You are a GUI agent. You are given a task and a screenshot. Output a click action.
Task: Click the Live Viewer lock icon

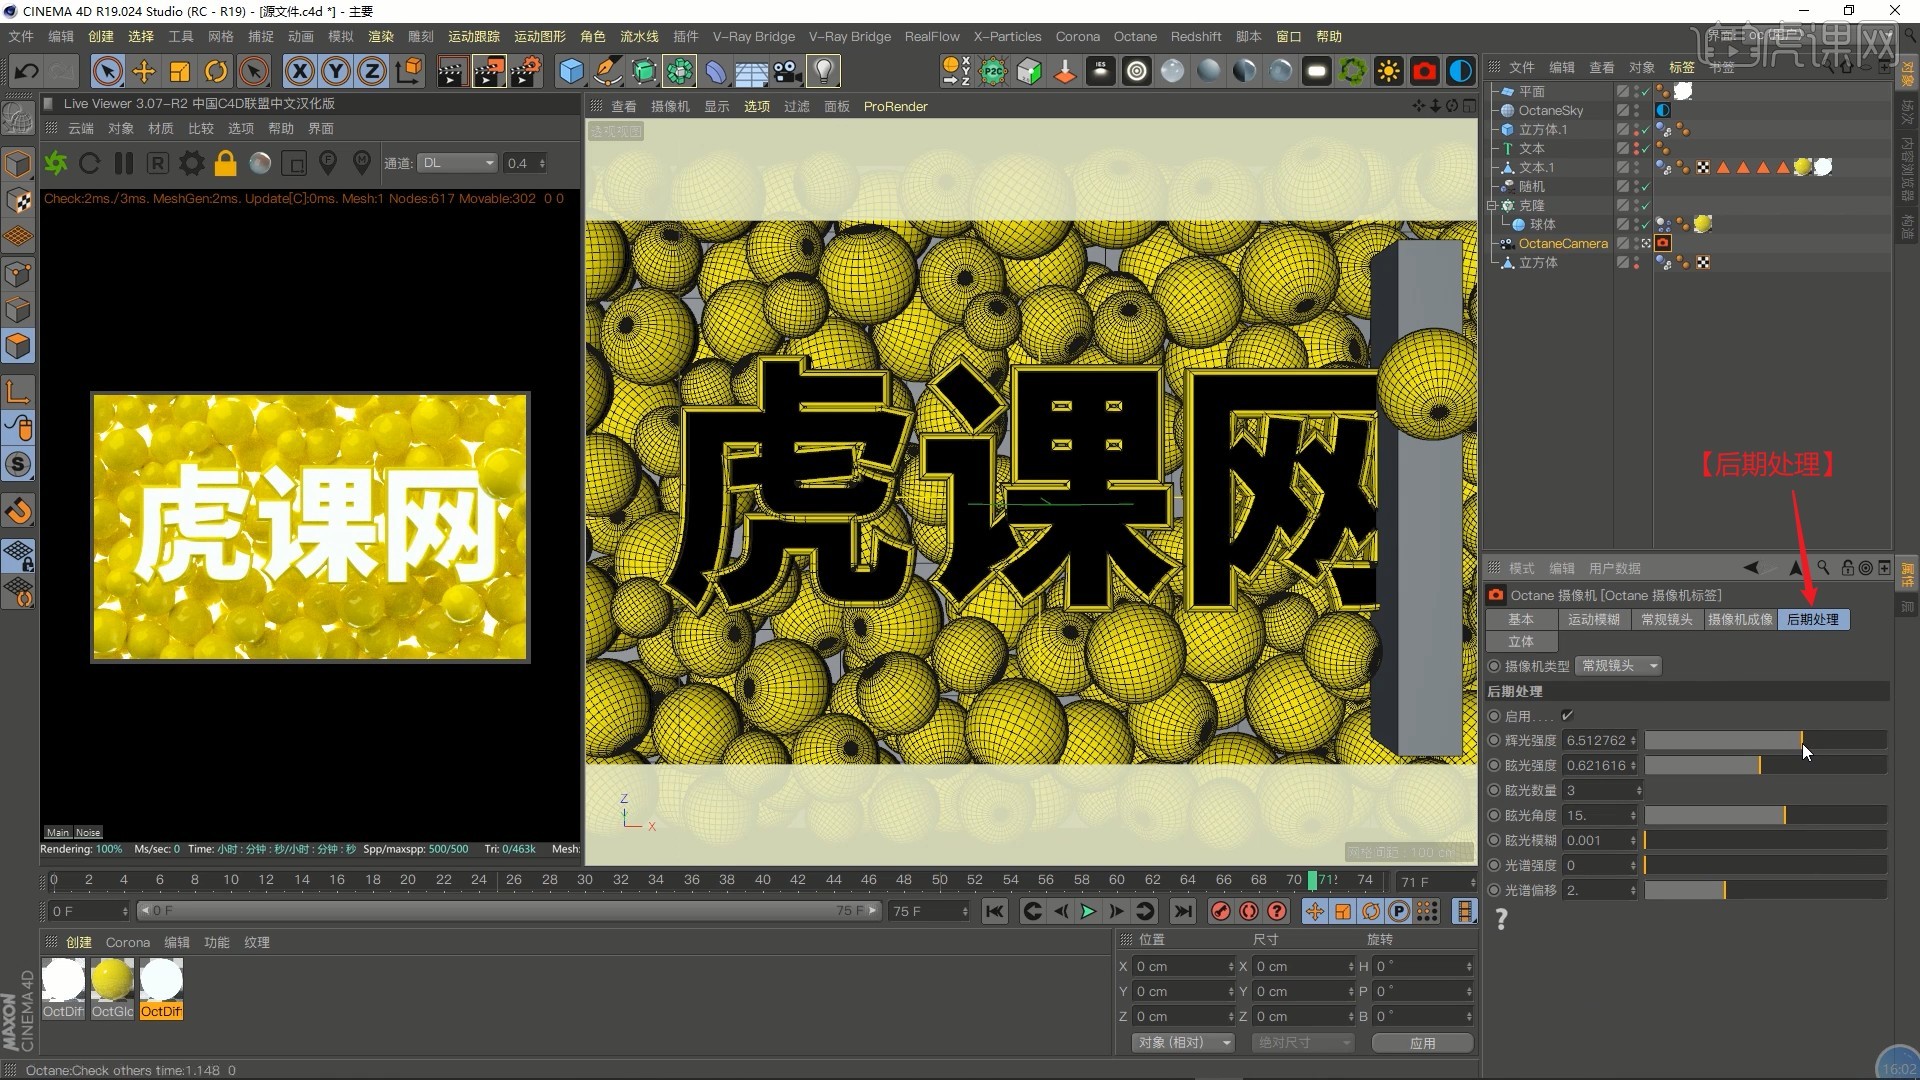(226, 163)
